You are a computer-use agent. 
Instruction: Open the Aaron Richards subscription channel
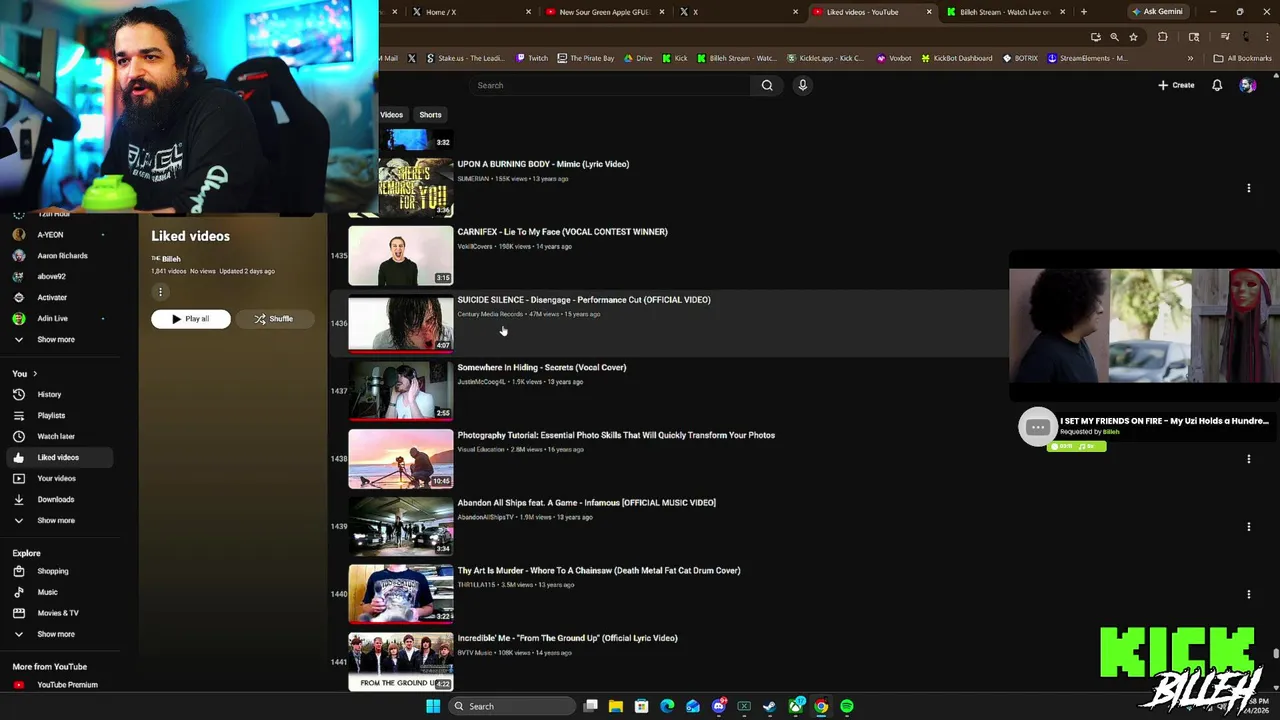62,255
